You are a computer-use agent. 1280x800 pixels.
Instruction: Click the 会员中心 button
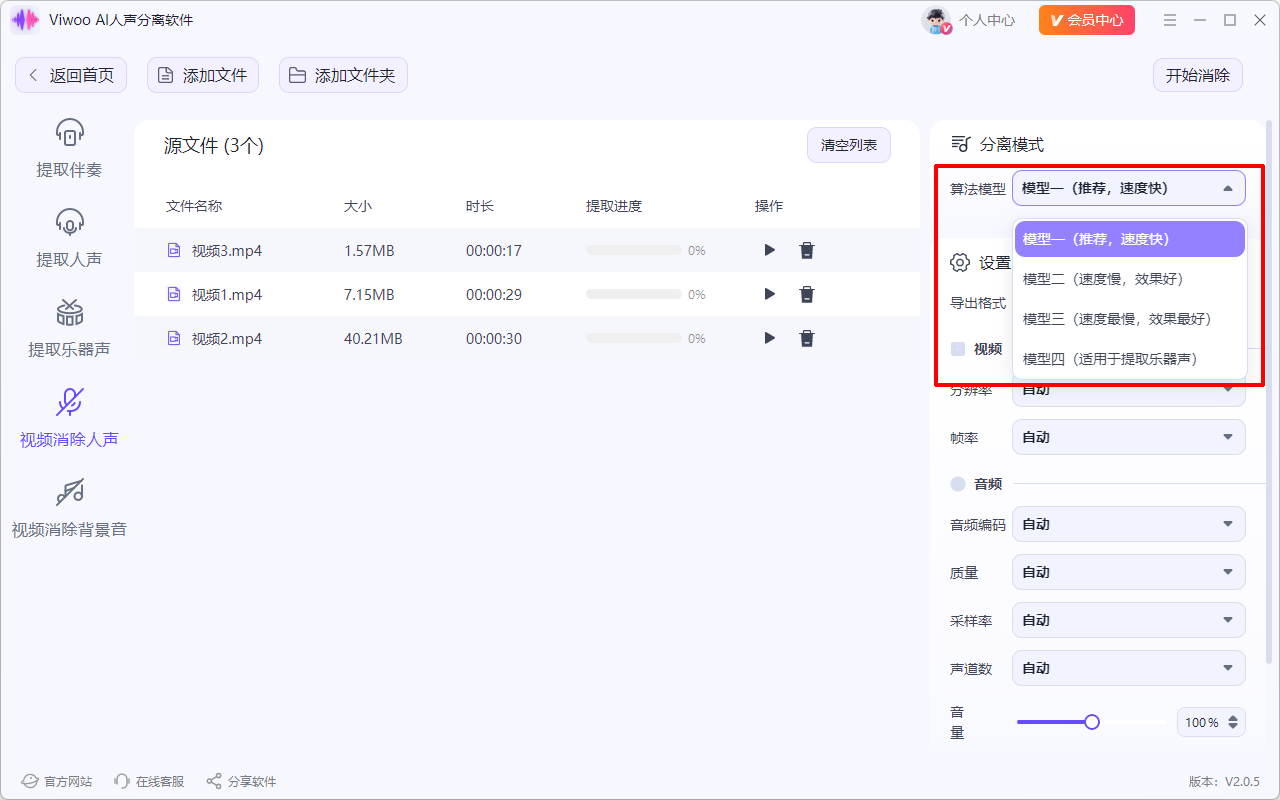tap(1087, 20)
